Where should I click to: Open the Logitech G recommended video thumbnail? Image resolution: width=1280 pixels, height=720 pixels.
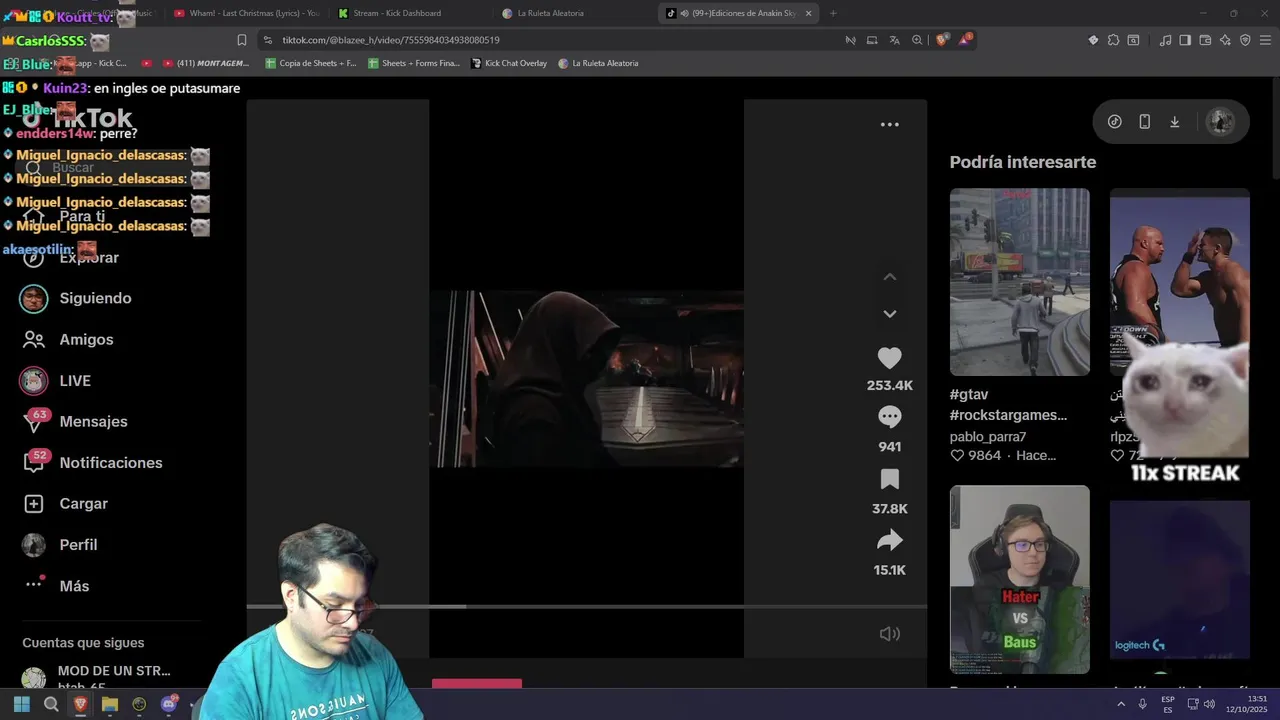pos(1179,580)
